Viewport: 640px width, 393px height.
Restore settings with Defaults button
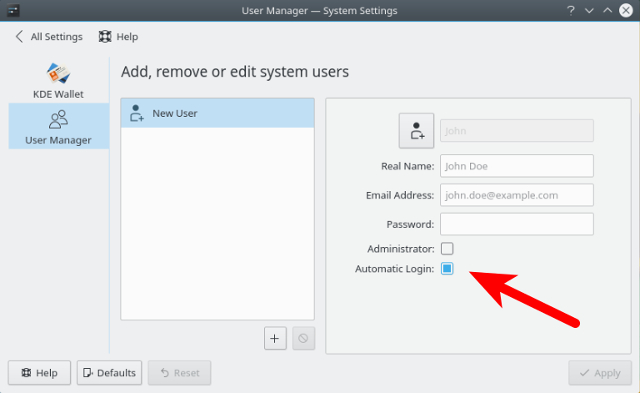pyautogui.click(x=109, y=373)
